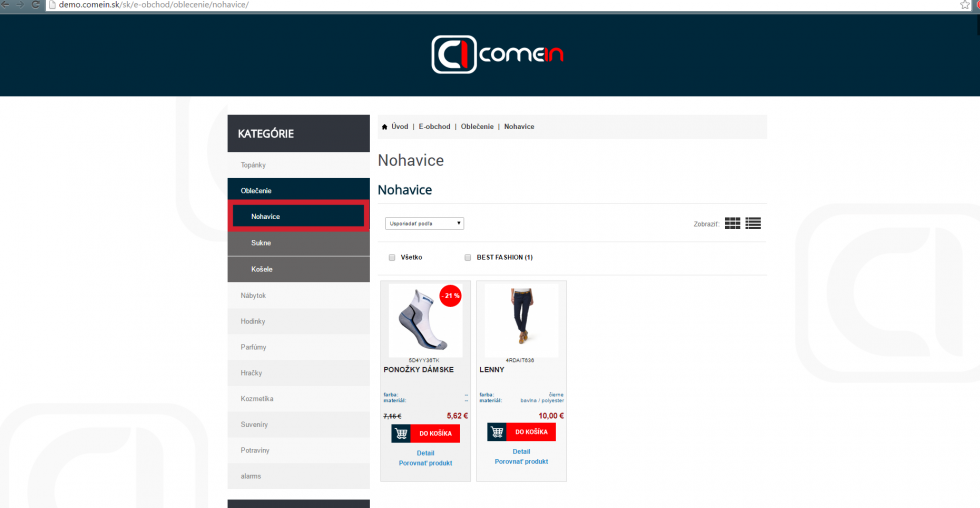Click the browser reload icon
Screen dimensions: 980x508
36,4
